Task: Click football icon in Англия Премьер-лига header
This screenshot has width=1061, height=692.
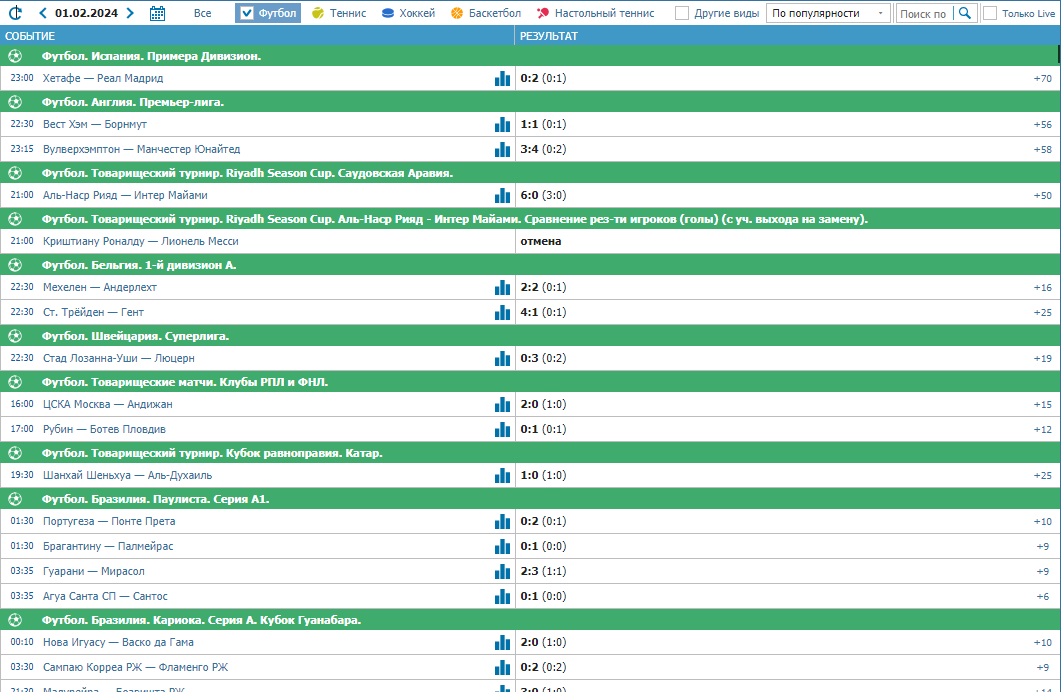Action: point(15,102)
